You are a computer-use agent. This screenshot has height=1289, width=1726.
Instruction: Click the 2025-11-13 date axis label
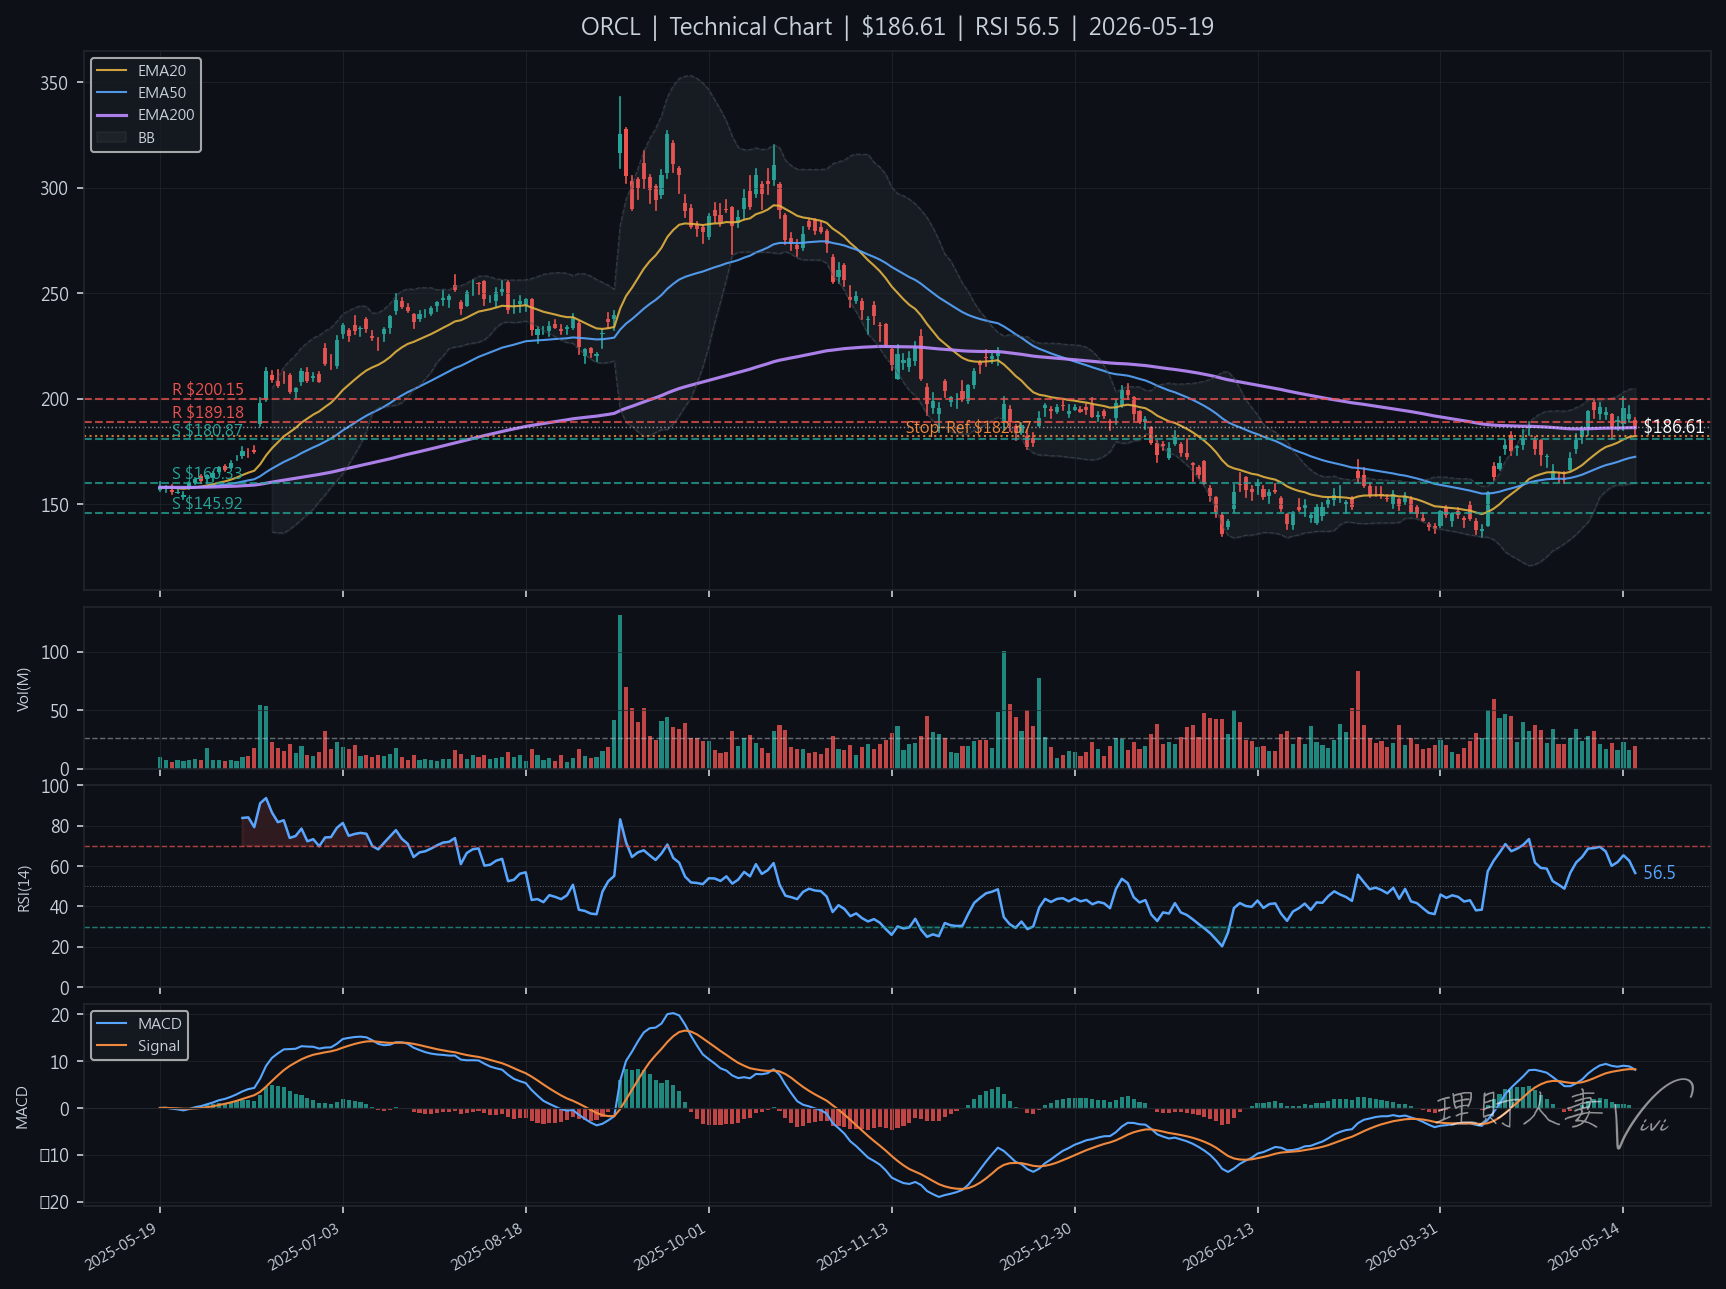pos(854,1246)
